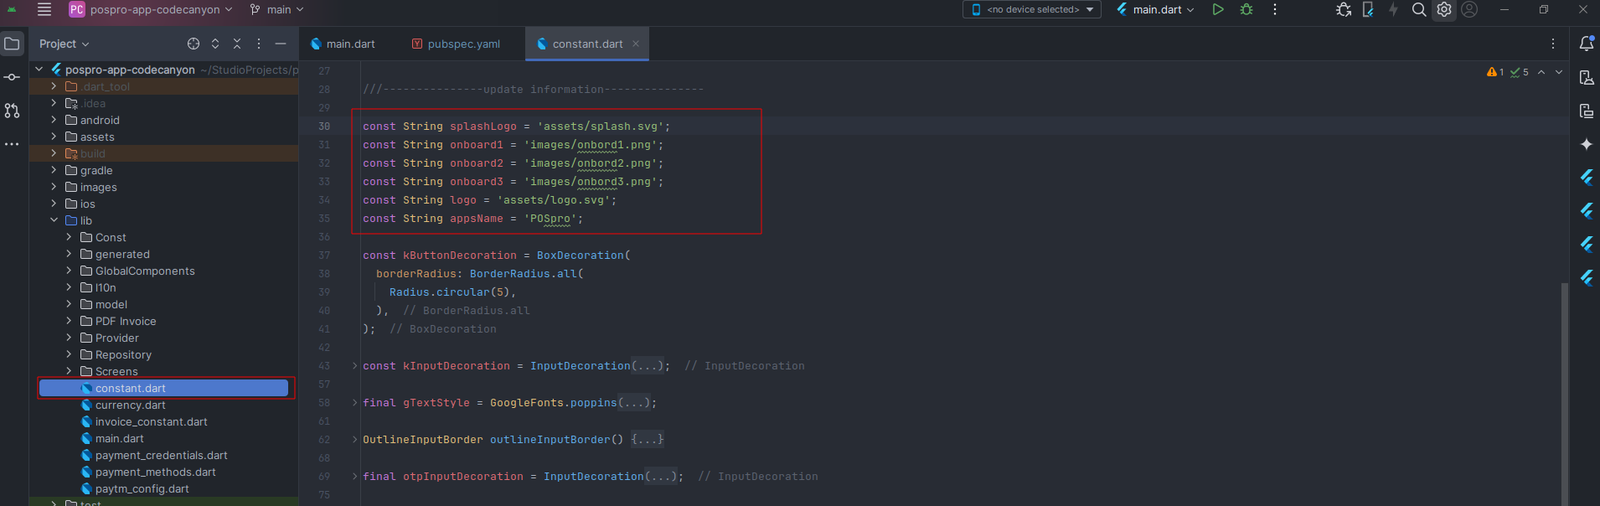
Task: Open the Pull Requests tool window
Action: click(12, 111)
